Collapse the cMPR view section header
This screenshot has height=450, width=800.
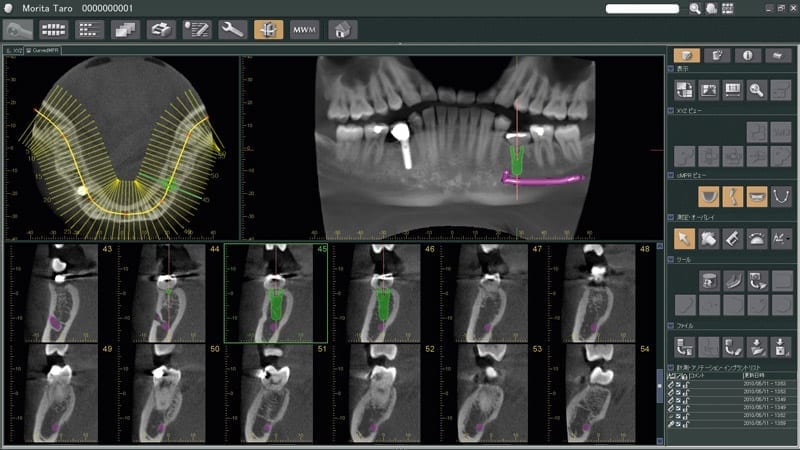(670, 174)
